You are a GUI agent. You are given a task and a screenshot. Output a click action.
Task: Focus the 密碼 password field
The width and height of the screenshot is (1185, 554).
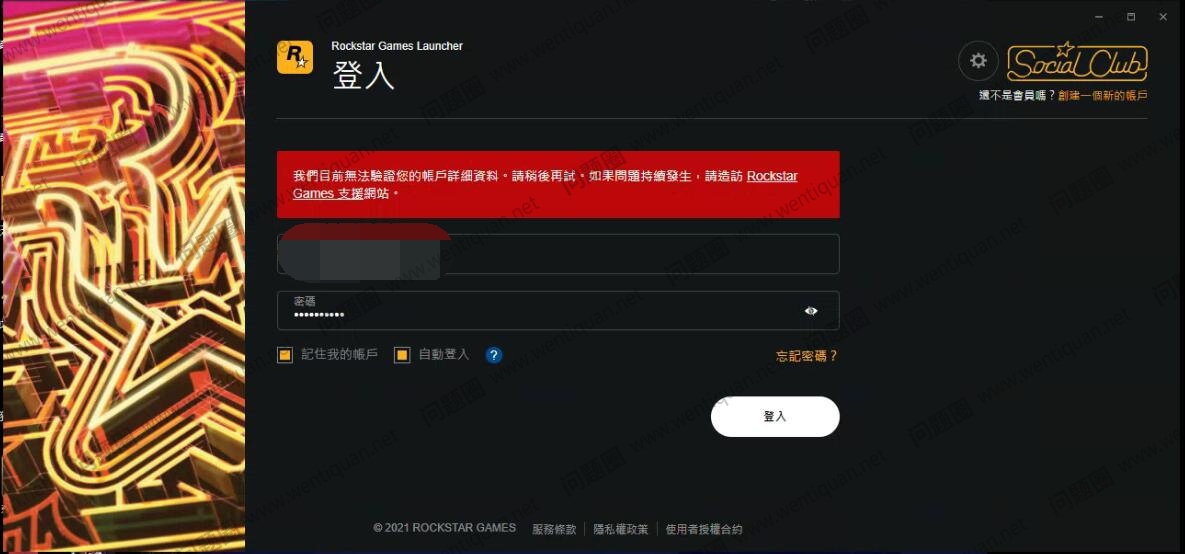tap(558, 311)
